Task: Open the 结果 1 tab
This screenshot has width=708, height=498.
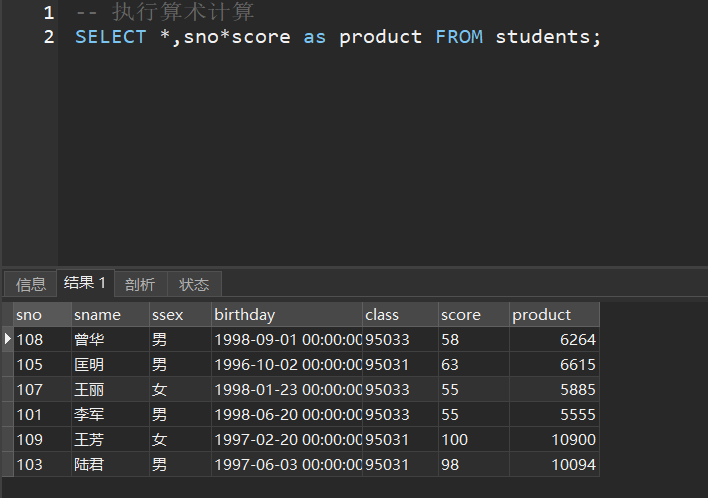Action: (x=85, y=283)
